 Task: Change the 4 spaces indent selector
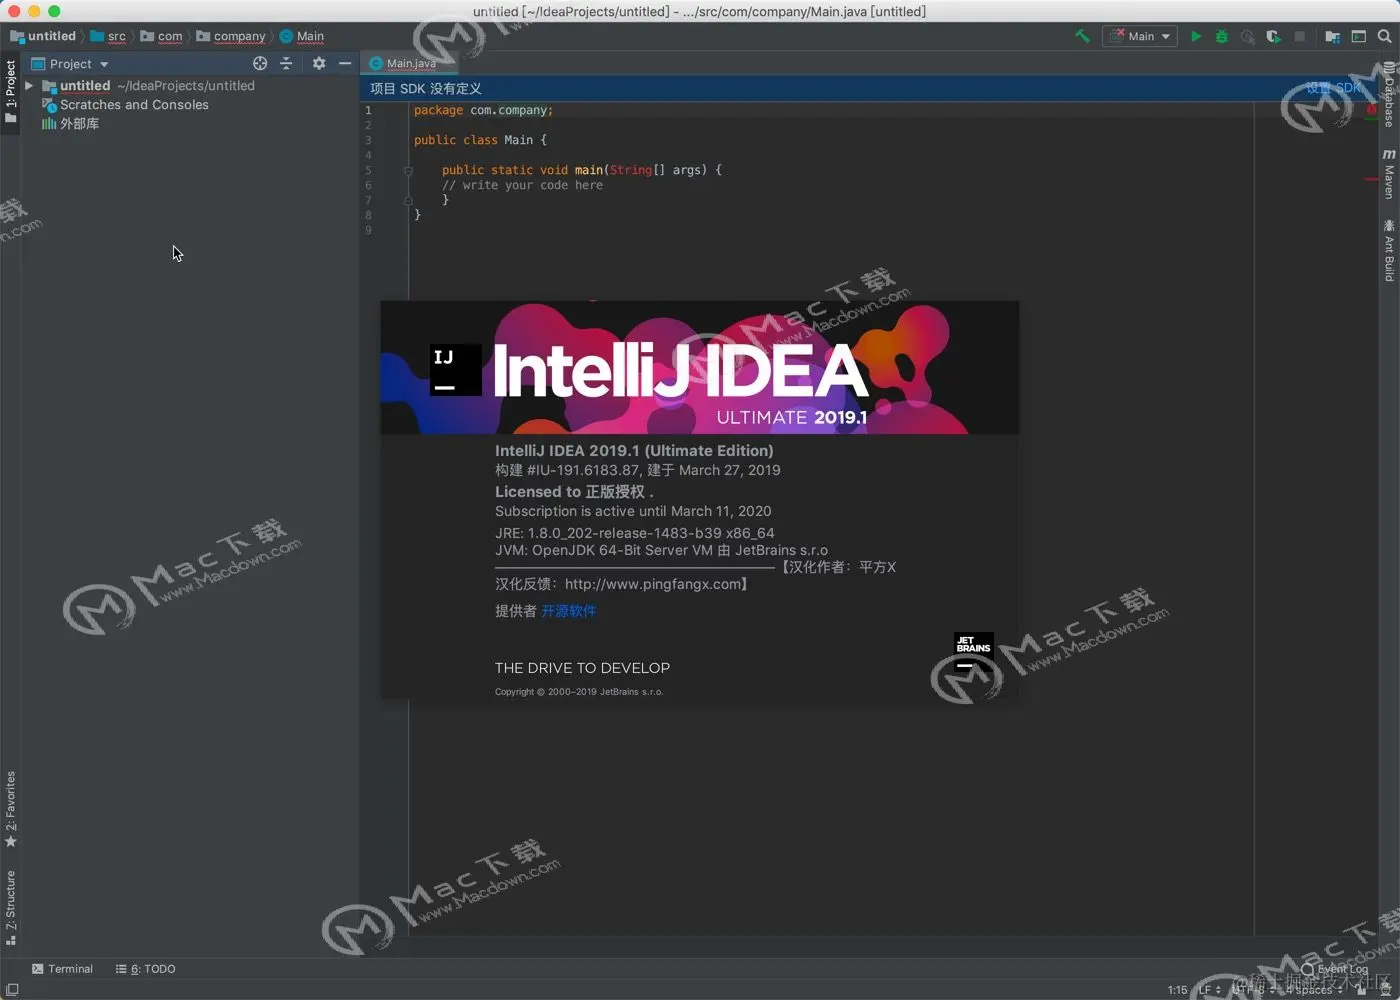pos(1315,990)
